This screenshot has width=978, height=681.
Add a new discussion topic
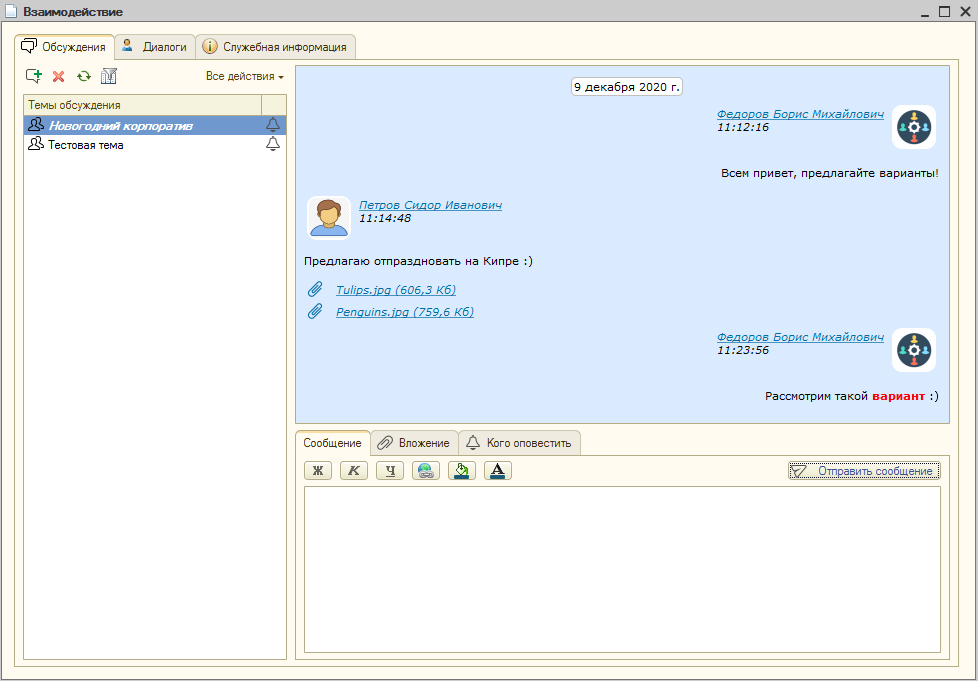coord(34,76)
